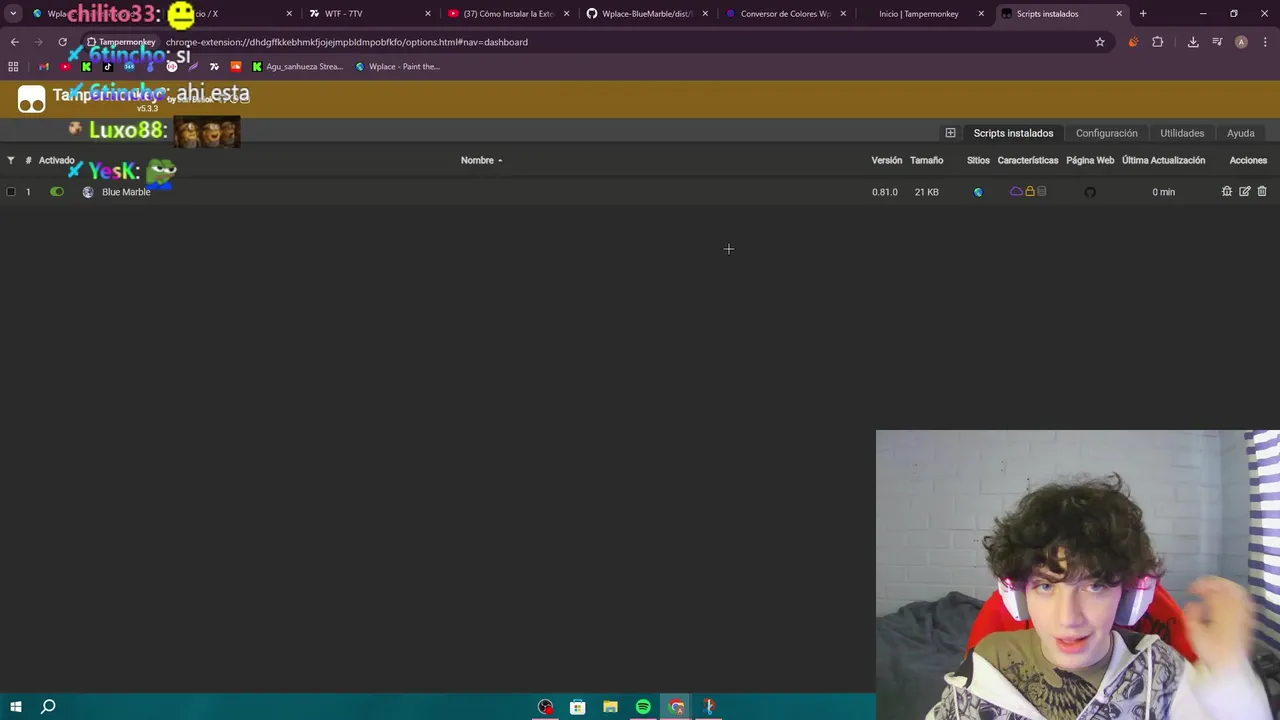Open Spotify from the taskbar
1280x720 pixels.
coord(643,707)
